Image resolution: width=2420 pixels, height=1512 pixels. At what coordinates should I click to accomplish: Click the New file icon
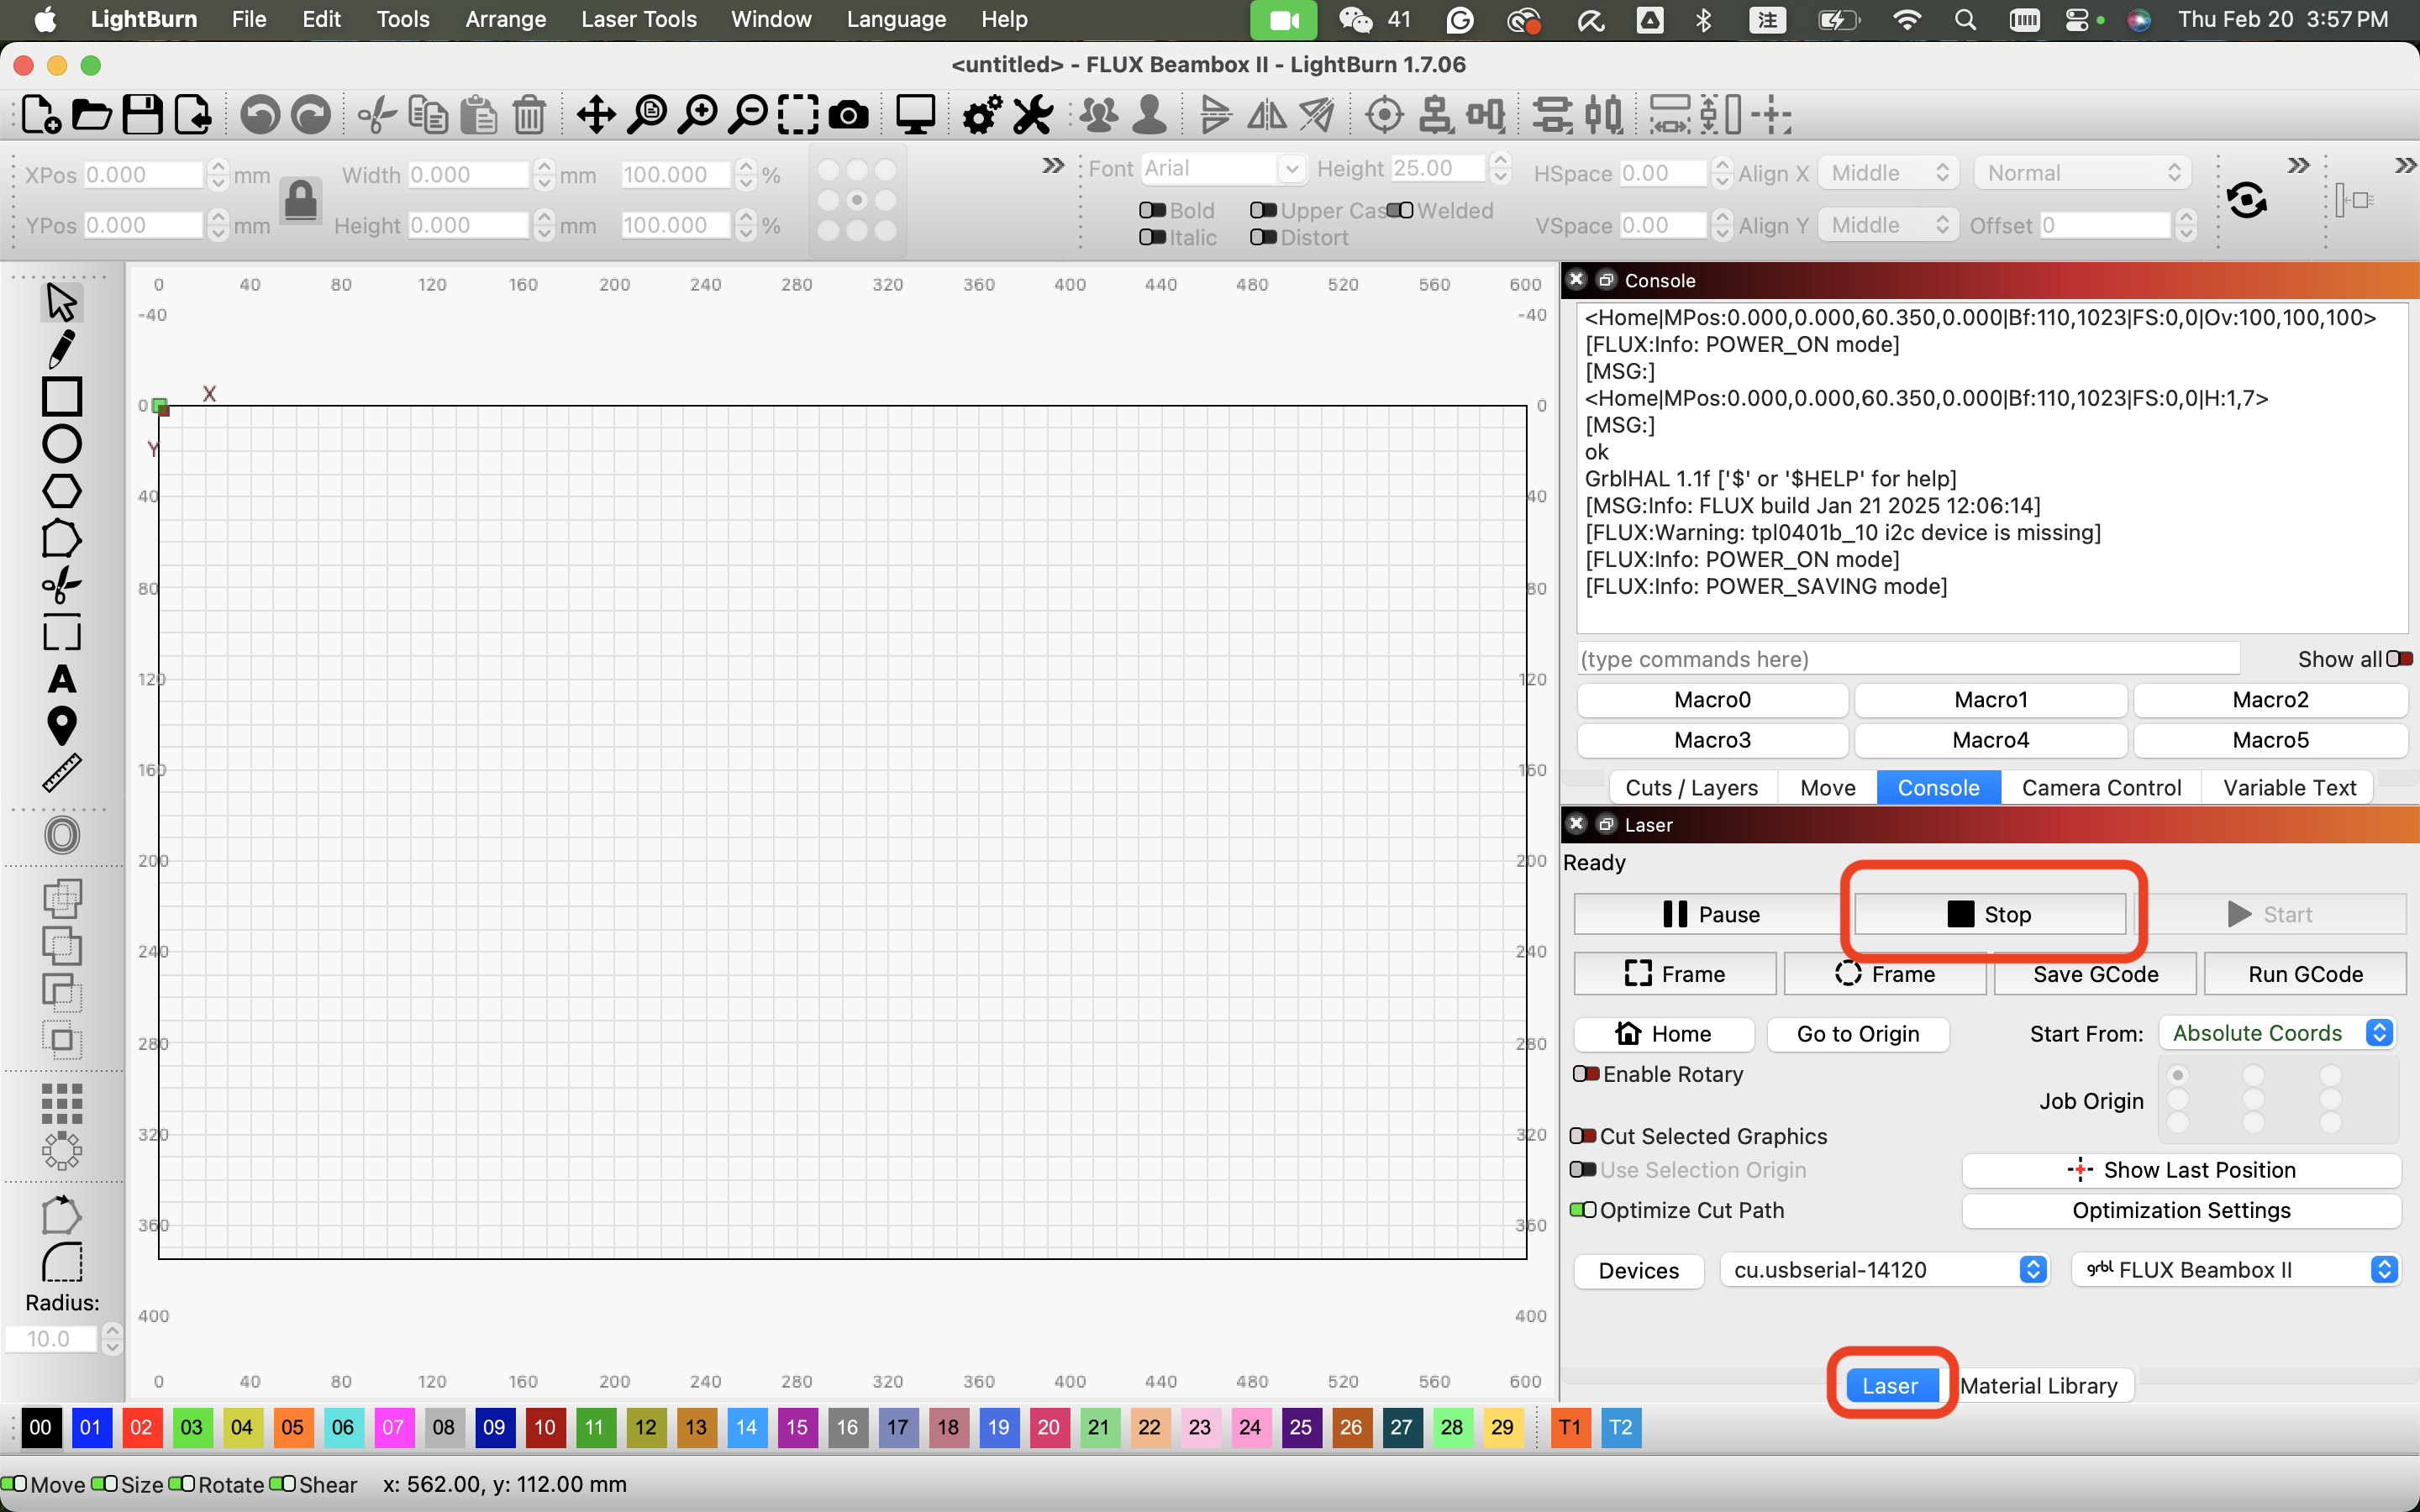pos(40,115)
